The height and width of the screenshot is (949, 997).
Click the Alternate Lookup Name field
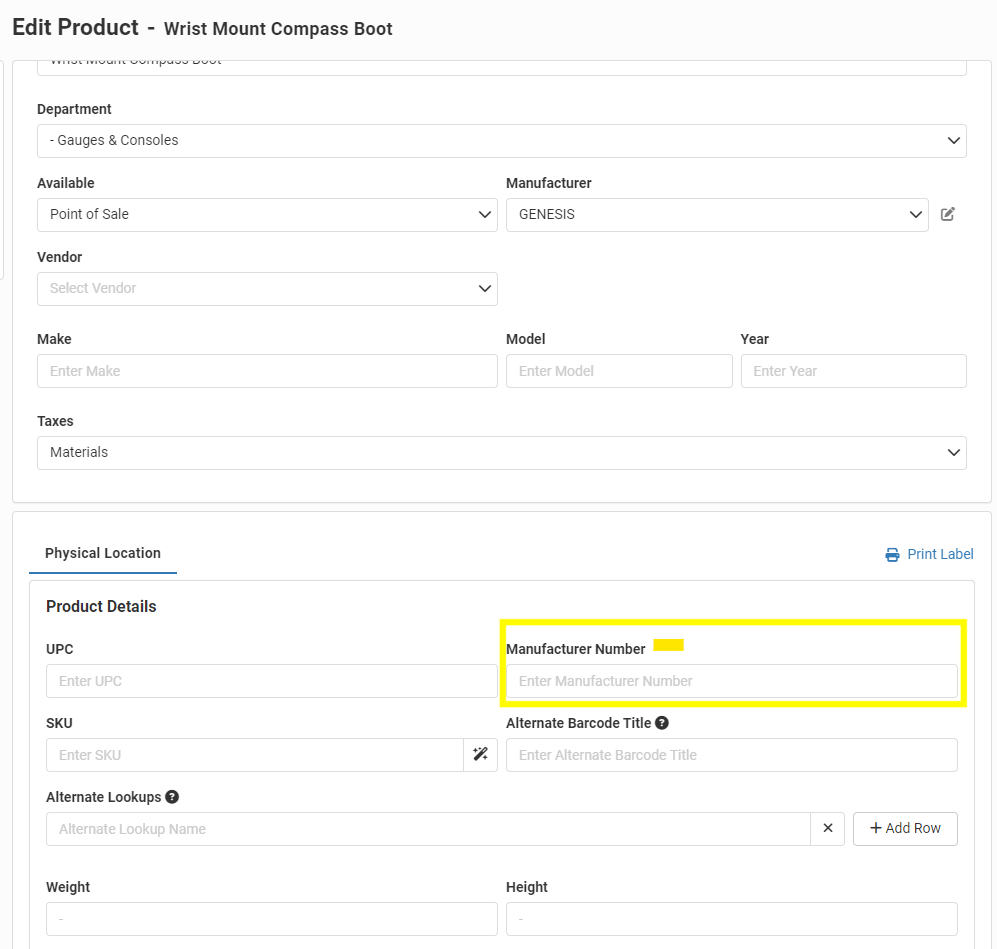(x=428, y=829)
